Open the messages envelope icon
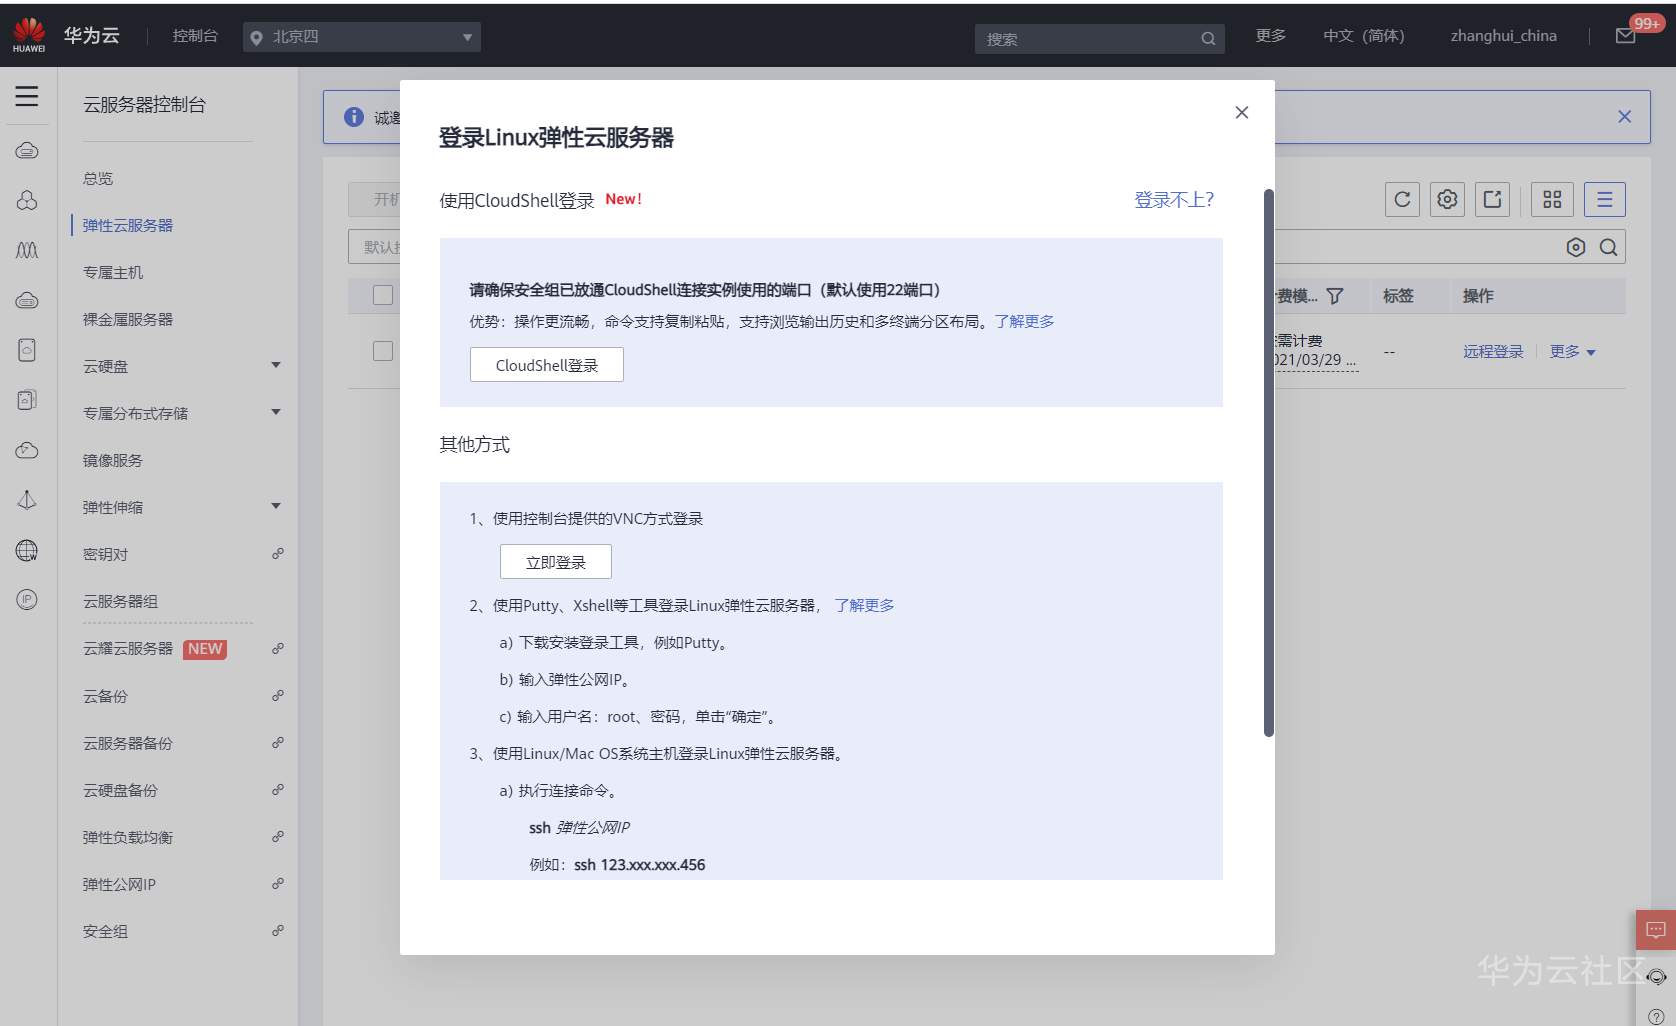The image size is (1676, 1026). coord(1626,36)
